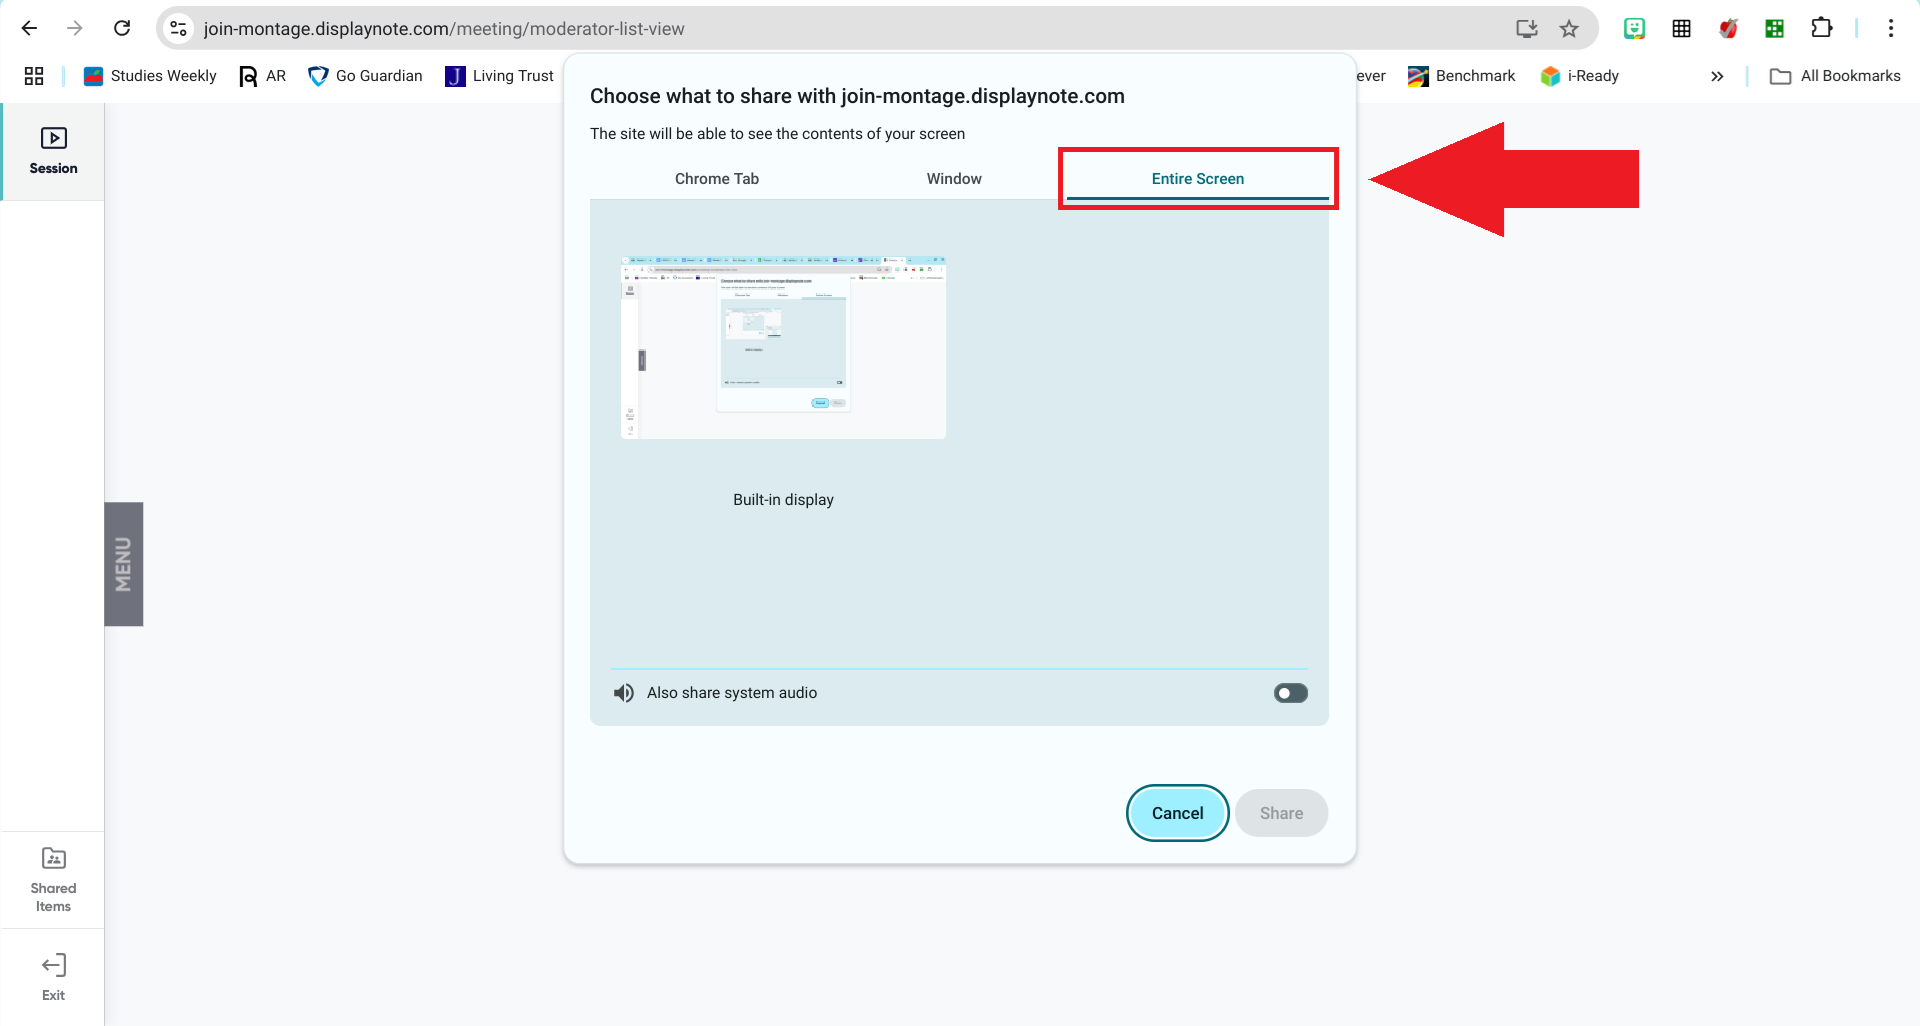Open the Go Guardian bookmark
The height and width of the screenshot is (1026, 1920).
coord(365,76)
